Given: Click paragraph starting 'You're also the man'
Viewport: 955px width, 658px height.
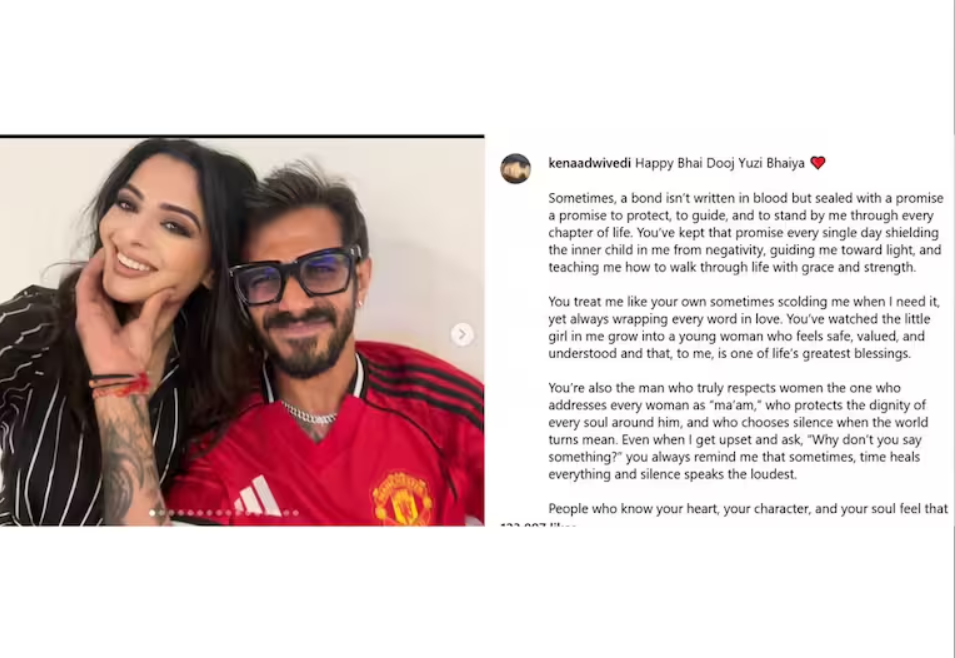Looking at the screenshot, I should [738, 431].
